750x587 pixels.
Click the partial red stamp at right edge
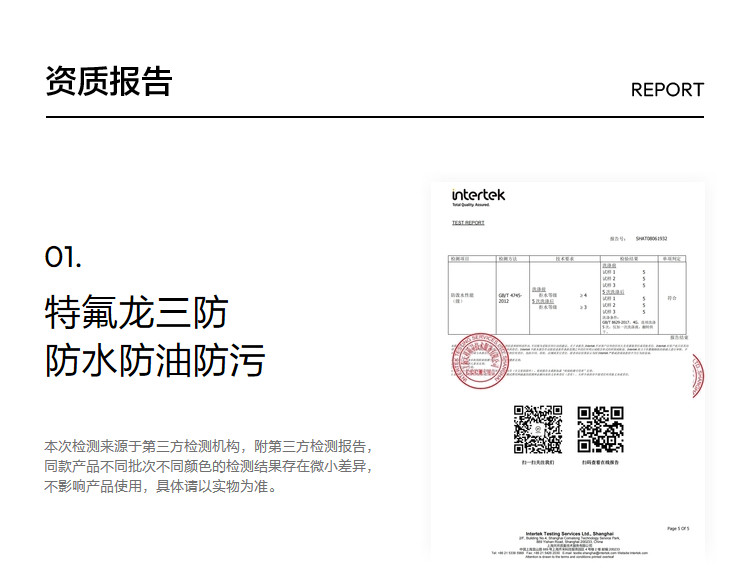[697, 375]
